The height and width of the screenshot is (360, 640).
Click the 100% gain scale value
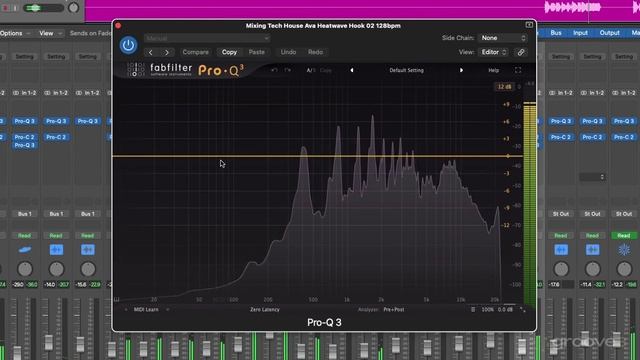click(x=487, y=309)
